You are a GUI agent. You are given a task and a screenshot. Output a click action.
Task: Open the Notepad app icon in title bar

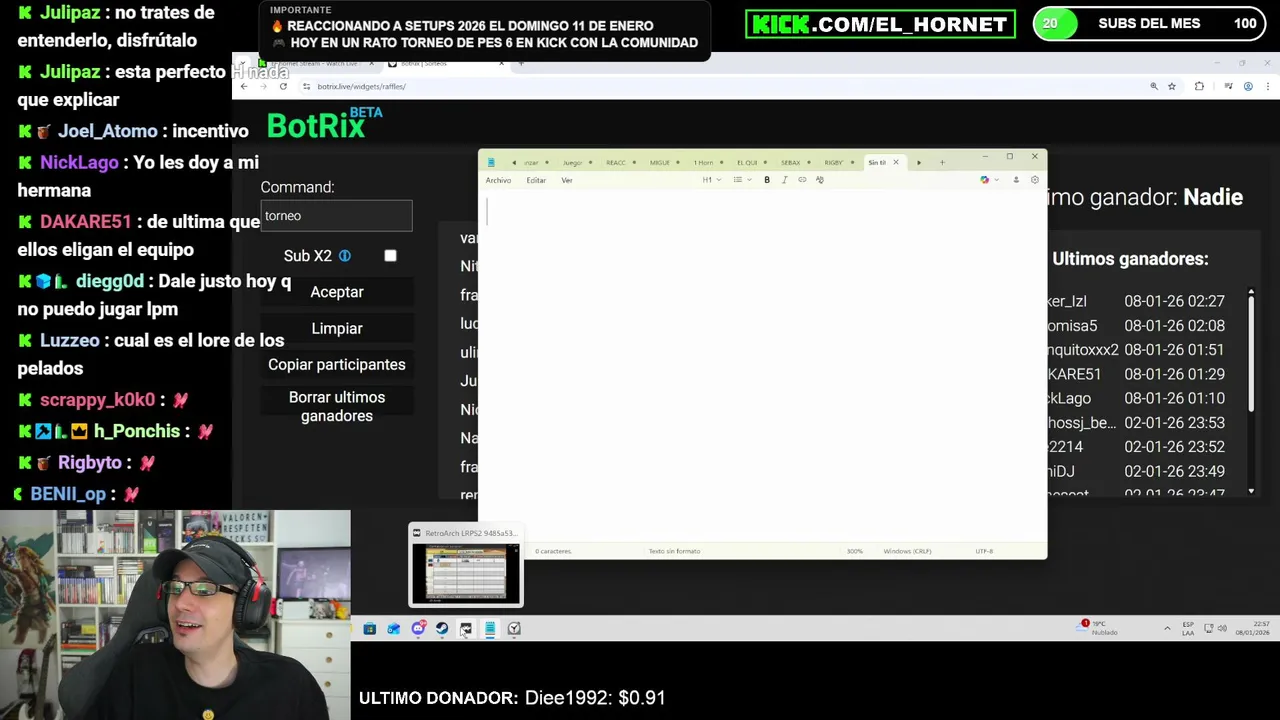491,162
